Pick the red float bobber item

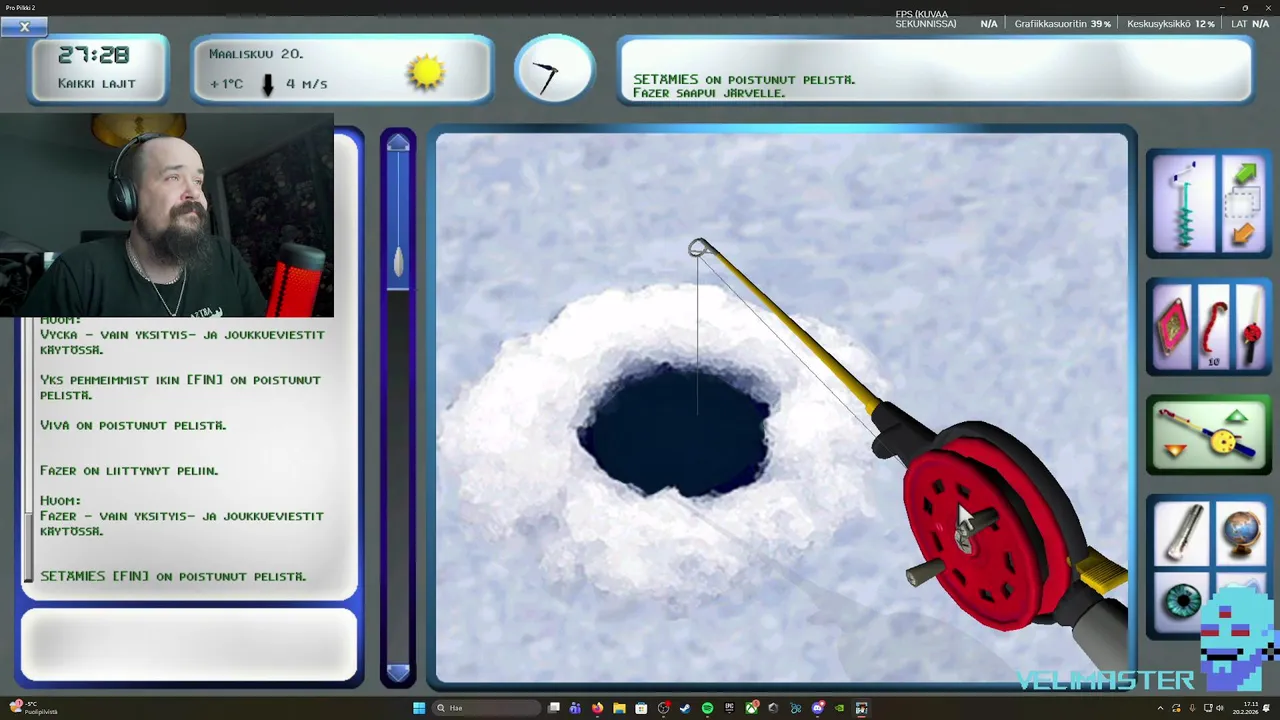[1251, 327]
